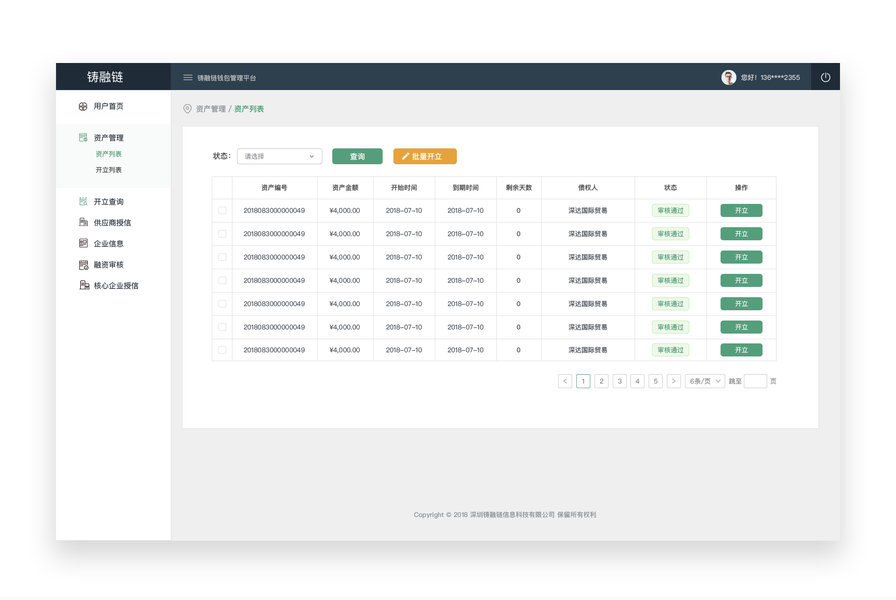Click the 企业信息 sidebar icon

(x=83, y=243)
